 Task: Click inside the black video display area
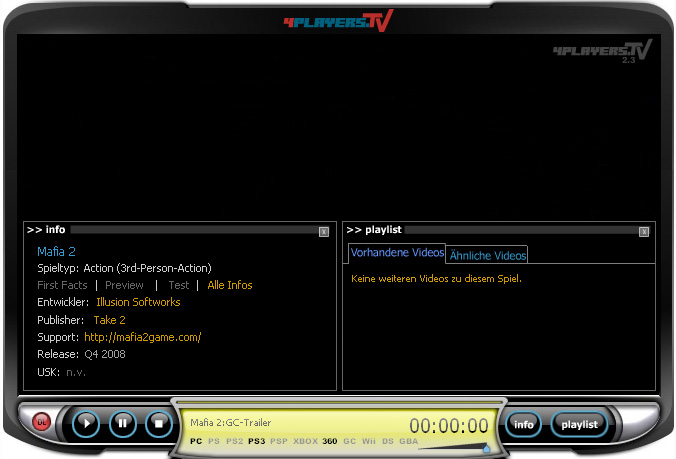click(338, 127)
